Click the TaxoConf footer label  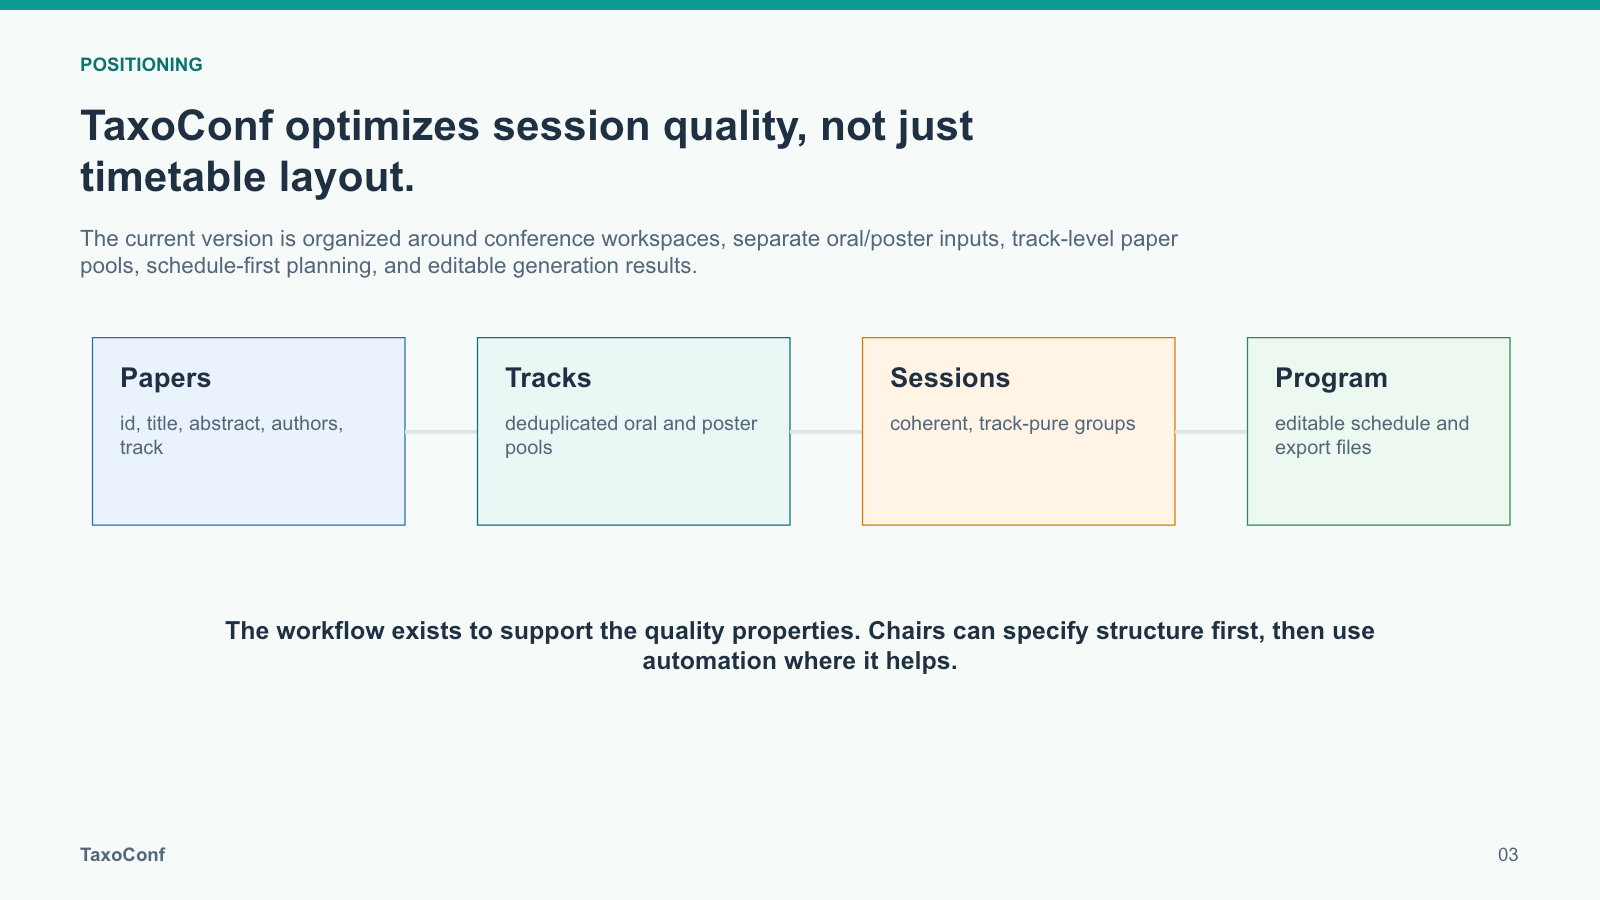(122, 855)
